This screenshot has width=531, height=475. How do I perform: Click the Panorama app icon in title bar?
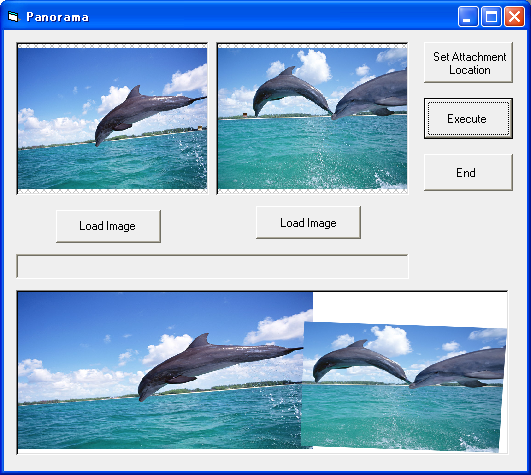[14, 16]
